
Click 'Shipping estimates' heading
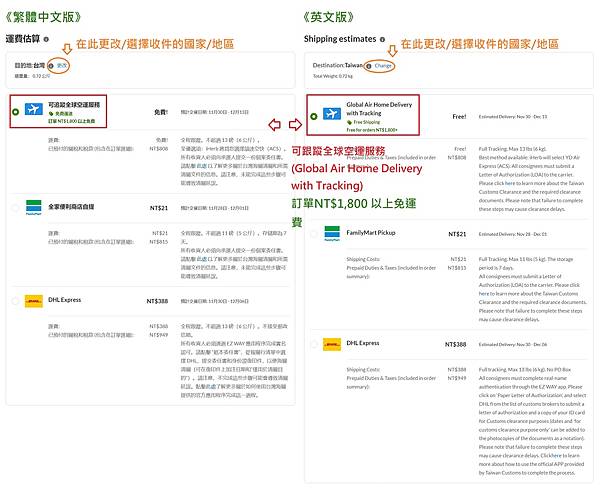[x=340, y=39]
